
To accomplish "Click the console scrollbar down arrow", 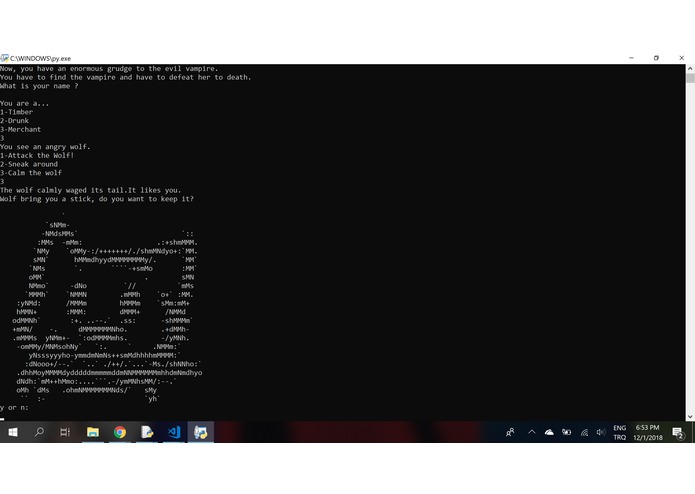I will point(690,416).
